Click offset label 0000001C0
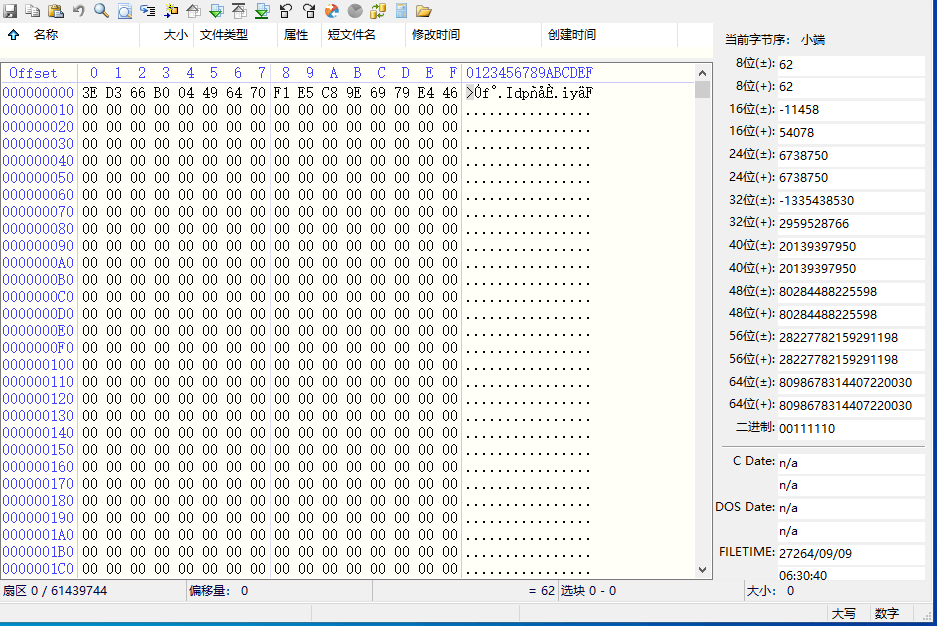This screenshot has width=937, height=626. point(38,569)
